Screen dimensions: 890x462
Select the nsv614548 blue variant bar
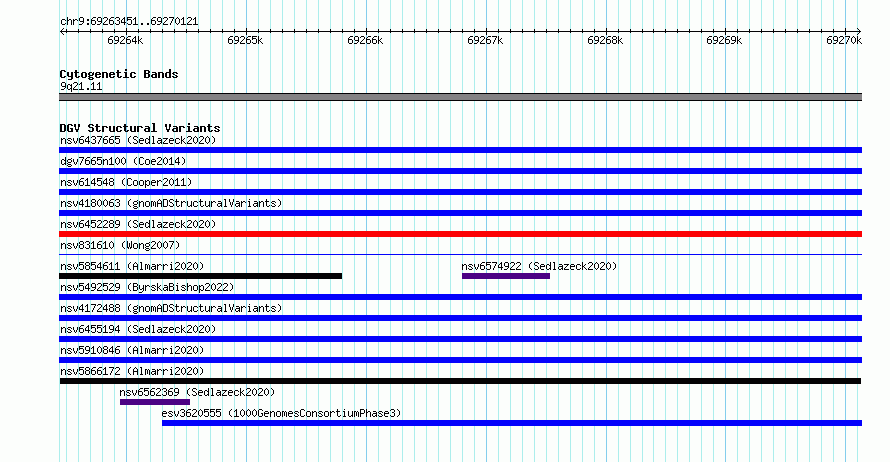tap(460, 192)
